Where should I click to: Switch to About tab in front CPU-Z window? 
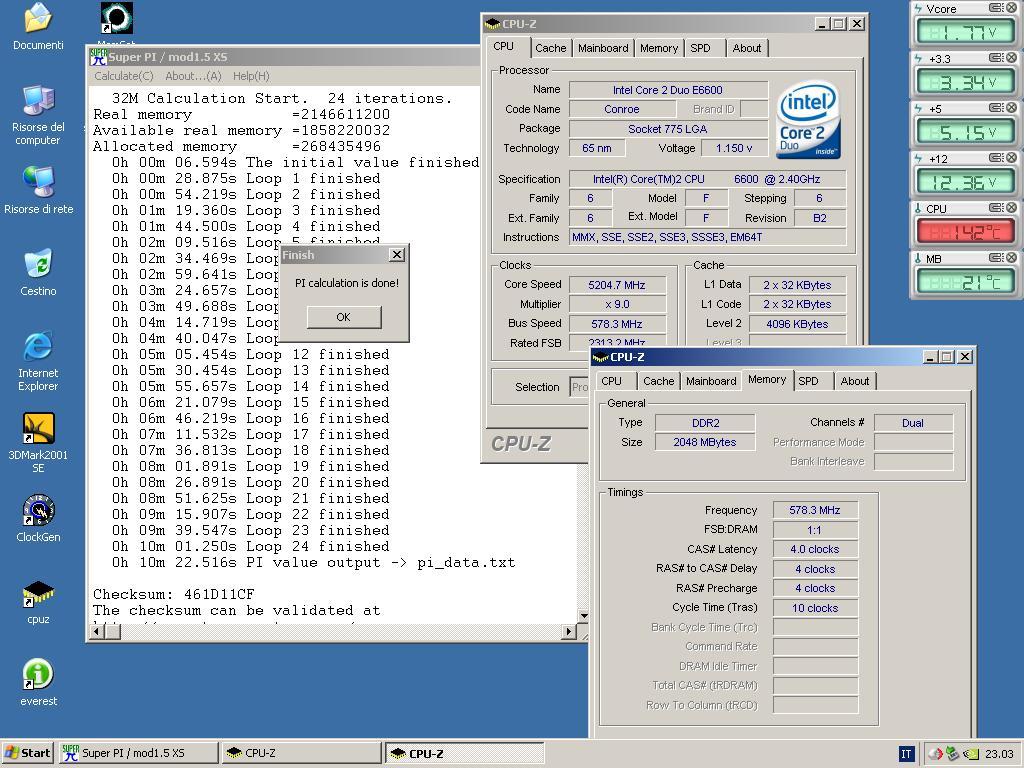click(x=854, y=381)
